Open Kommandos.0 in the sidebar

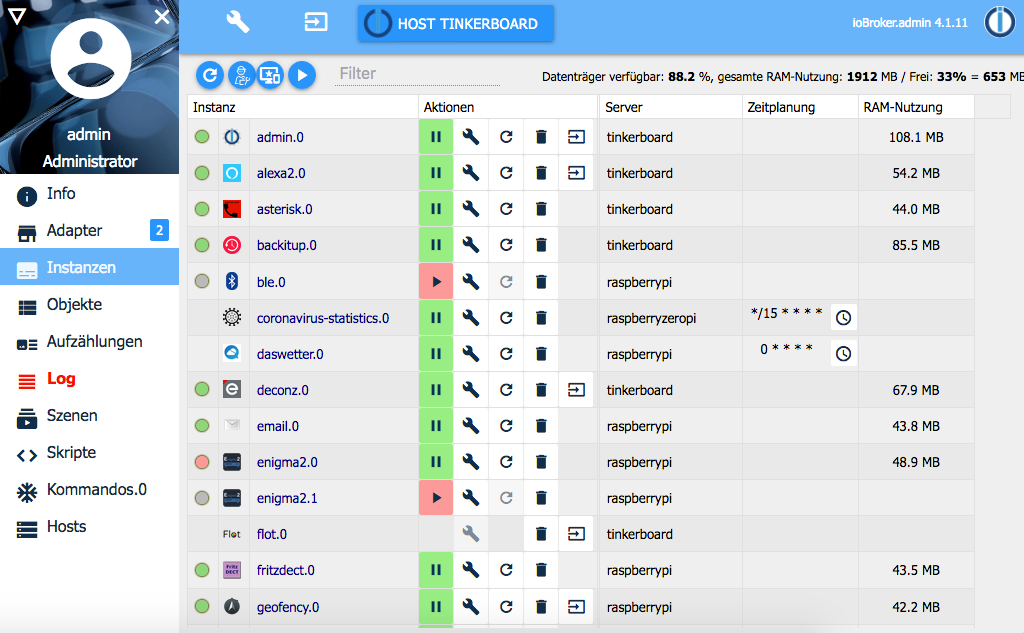pyautogui.click(x=89, y=490)
